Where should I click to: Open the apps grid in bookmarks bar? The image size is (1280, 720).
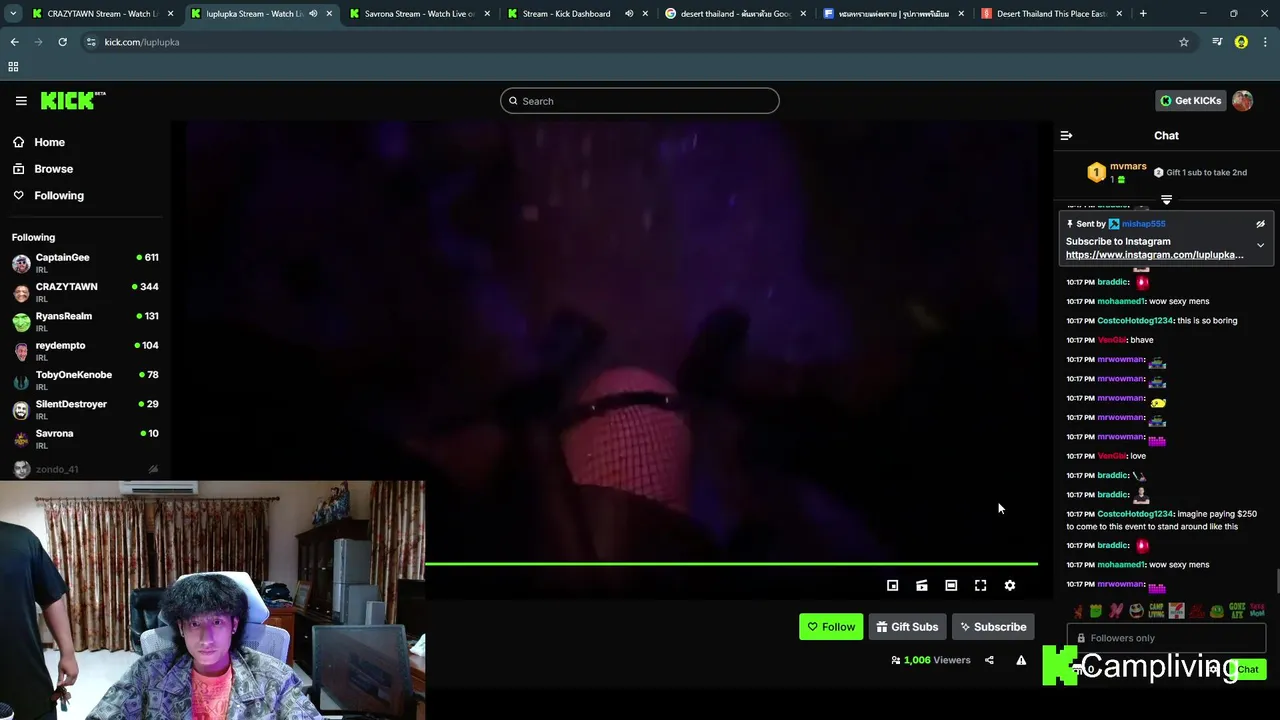point(13,67)
